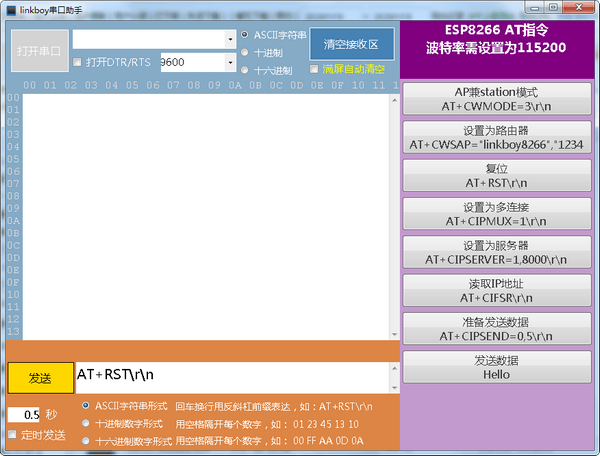Click the 读取IP地址 AT+CIFSR button

497,290
